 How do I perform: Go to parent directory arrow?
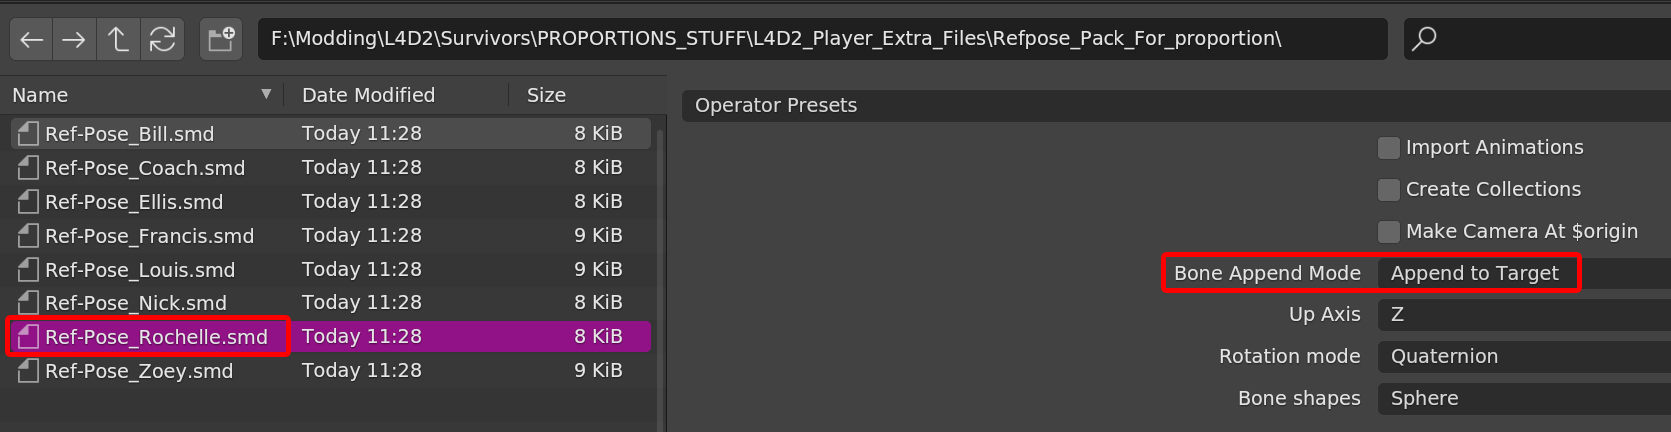[118, 39]
